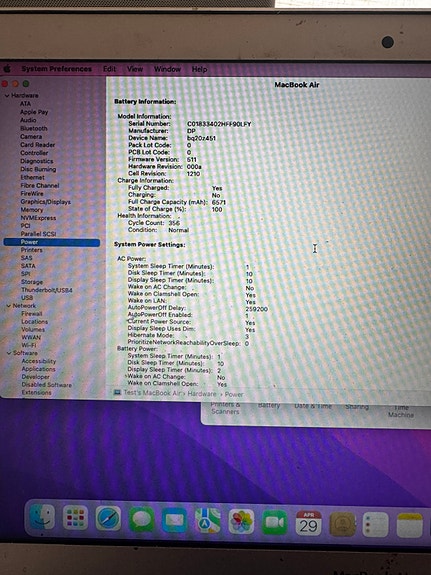Select Wi-Fi under Network

click(x=29, y=345)
